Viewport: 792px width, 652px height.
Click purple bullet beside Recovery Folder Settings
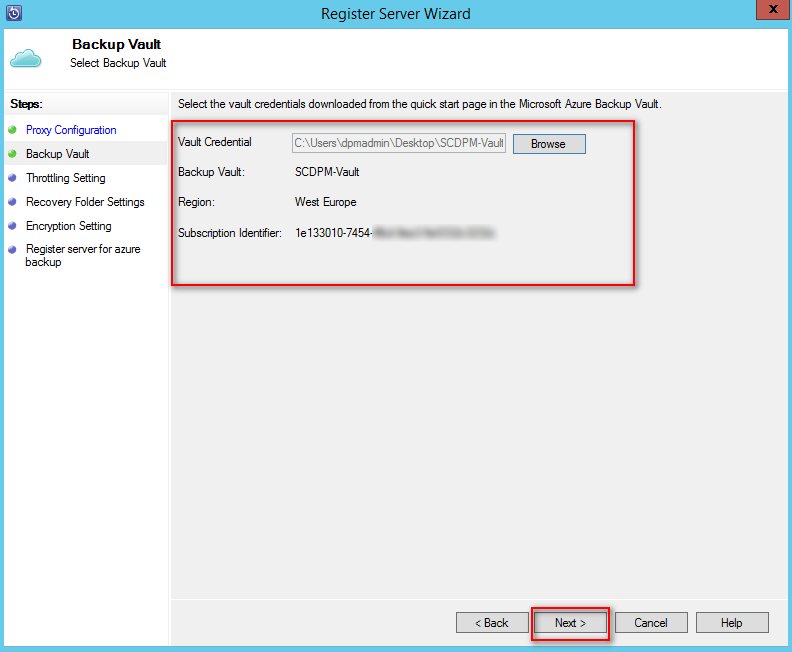(13, 202)
